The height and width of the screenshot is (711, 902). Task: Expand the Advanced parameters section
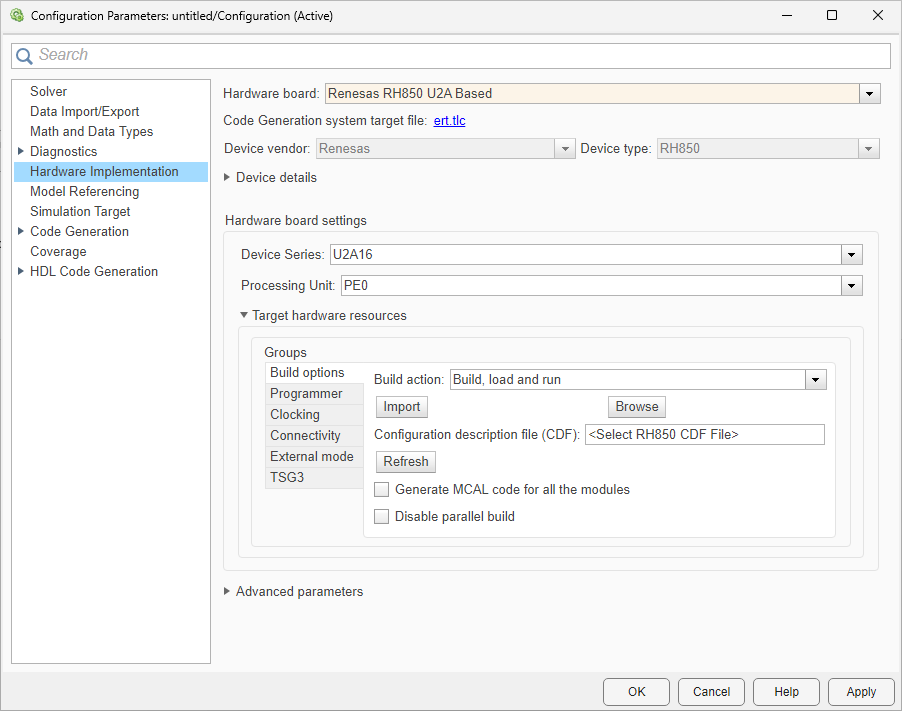[x=226, y=592]
